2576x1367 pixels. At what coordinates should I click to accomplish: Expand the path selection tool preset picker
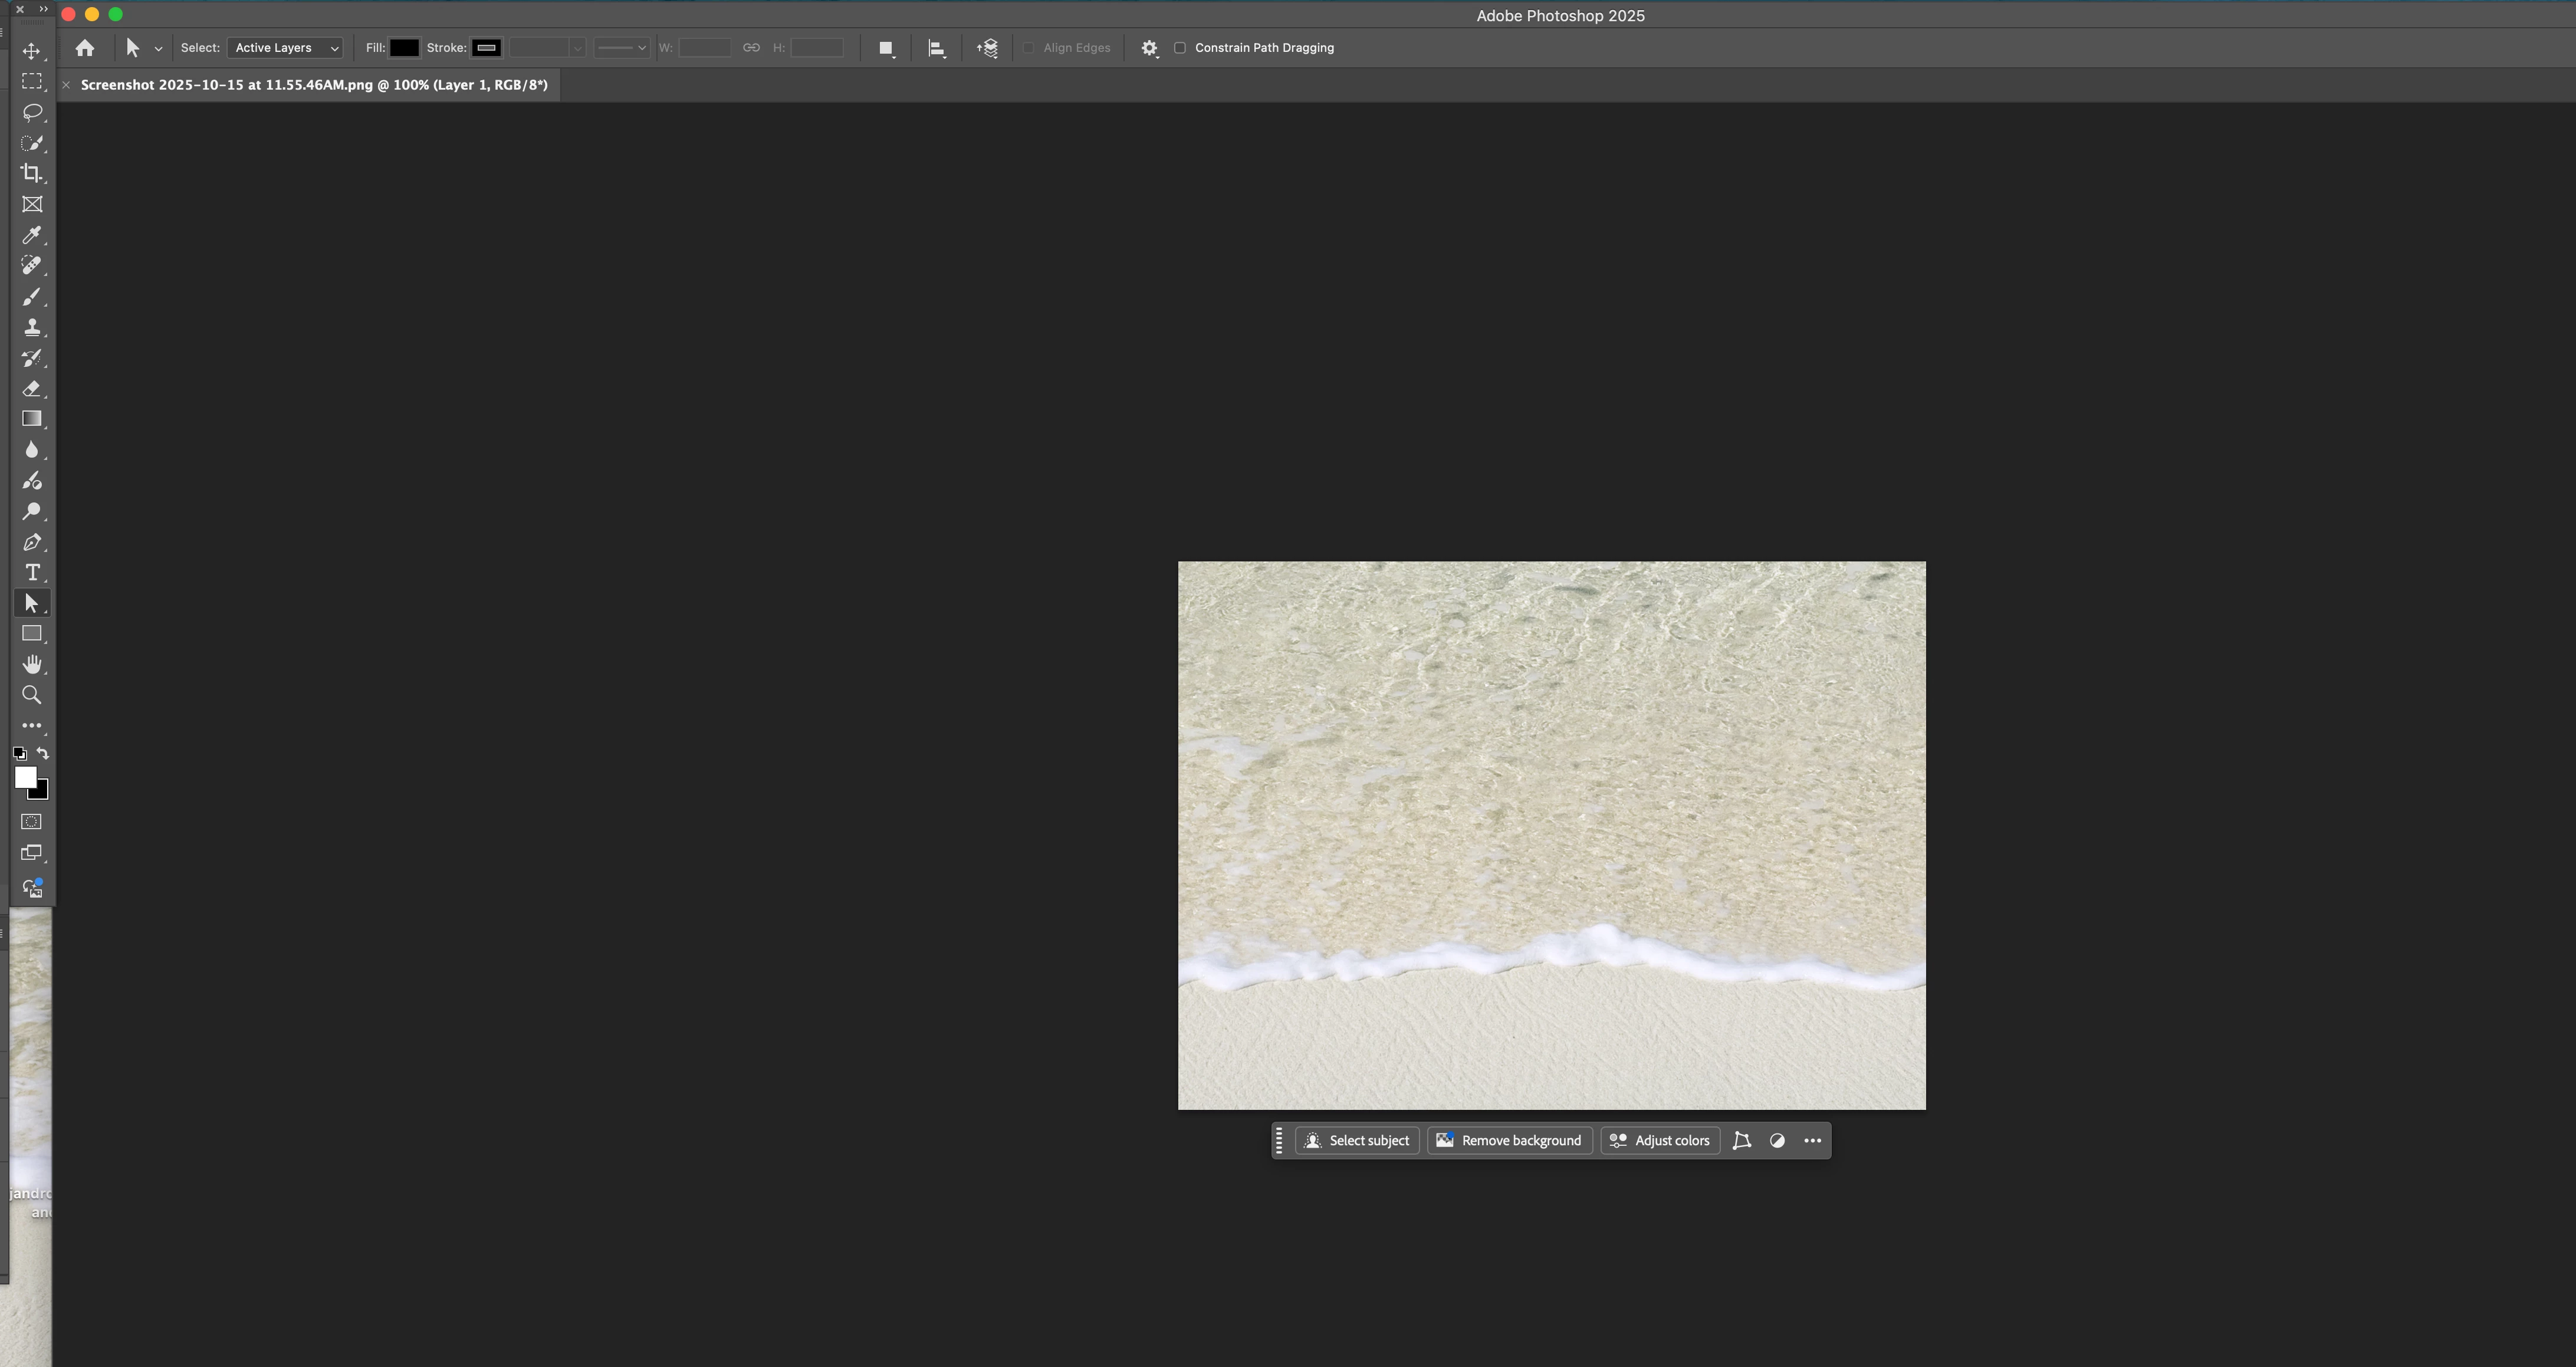click(x=158, y=49)
